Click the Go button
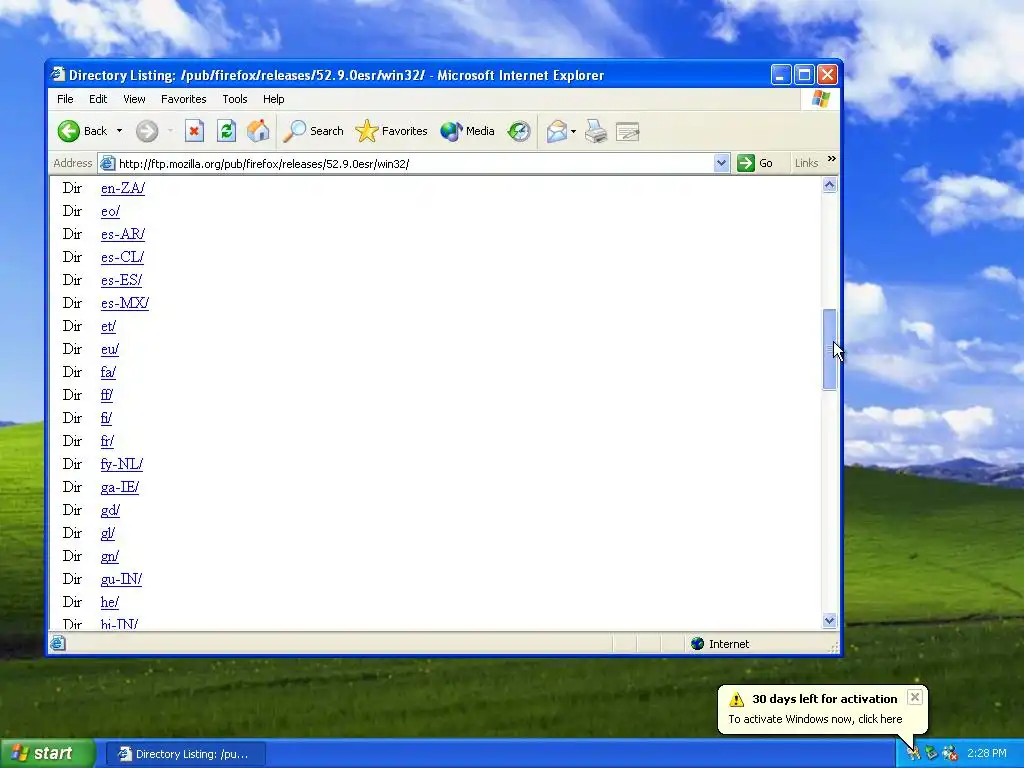 pos(755,163)
